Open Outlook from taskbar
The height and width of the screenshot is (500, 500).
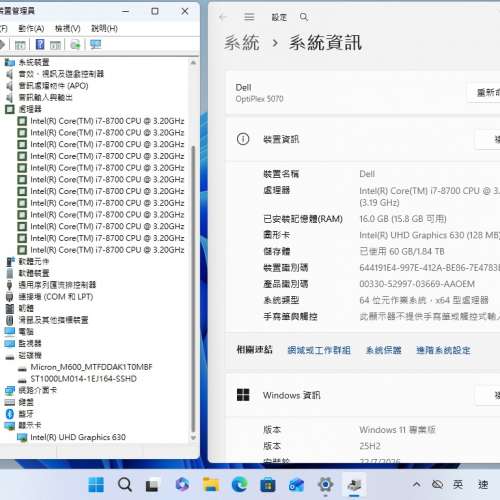(x=297, y=484)
